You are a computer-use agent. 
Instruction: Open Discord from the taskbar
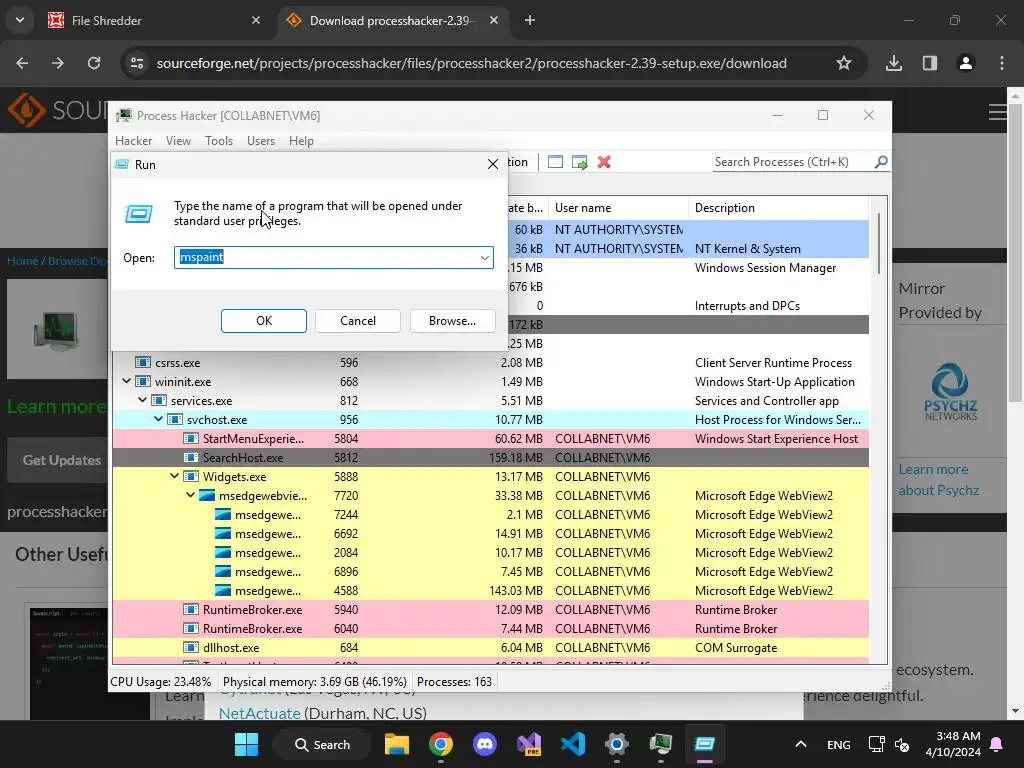tap(485, 744)
